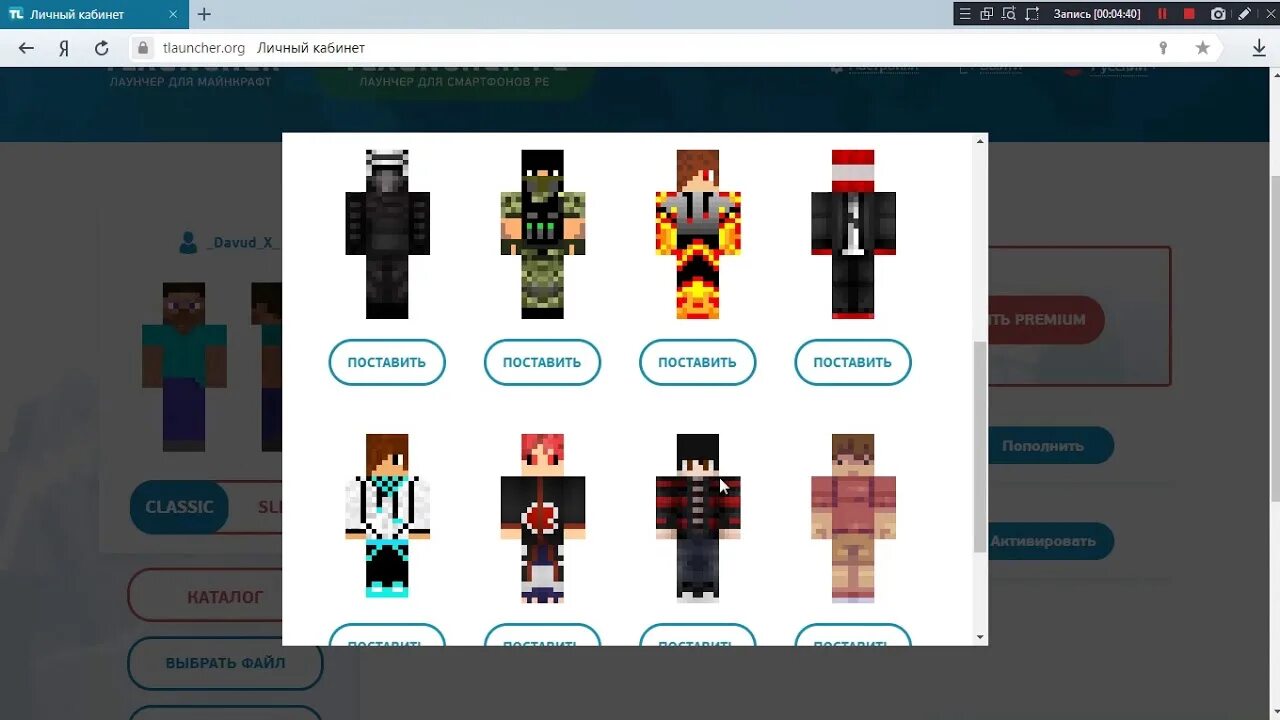
Task: Click the recorder region-selection icon
Action: click(1032, 14)
